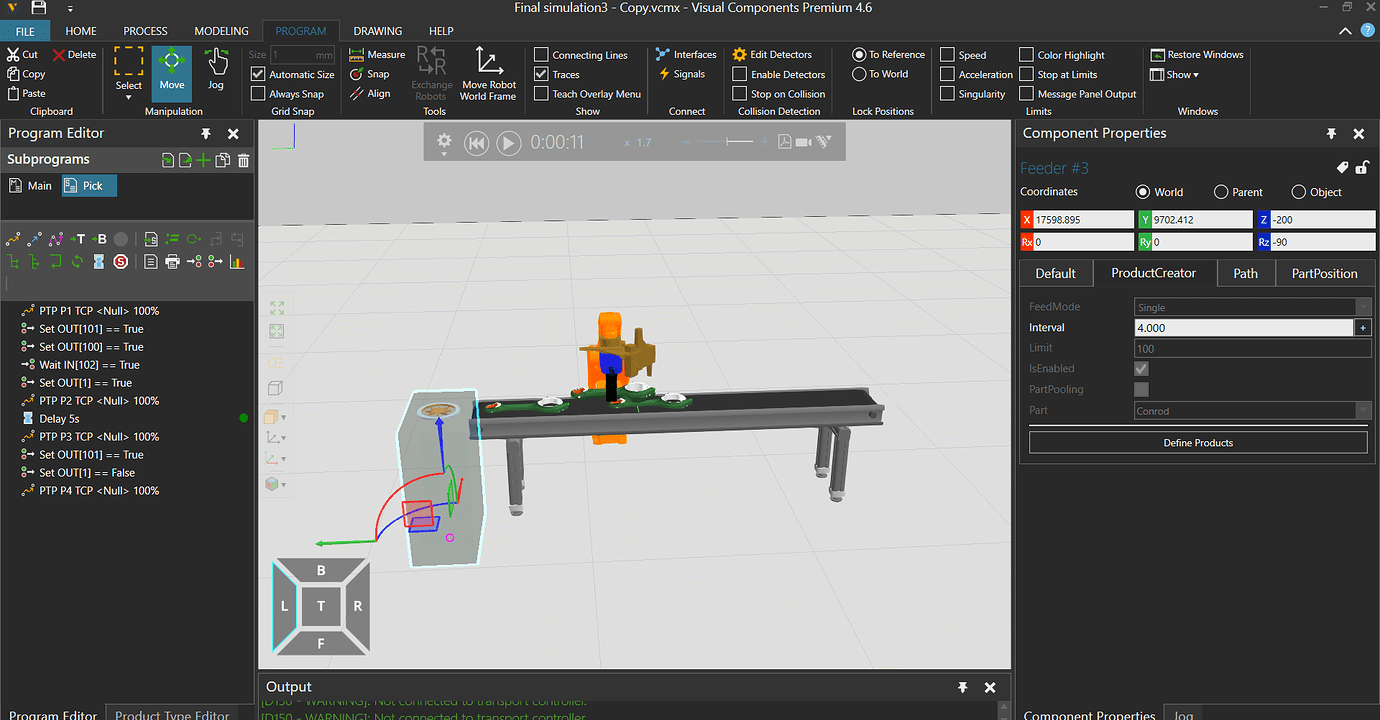Delete subprogram using the trash icon
Viewport: 1380px width, 720px height.
coord(243,160)
